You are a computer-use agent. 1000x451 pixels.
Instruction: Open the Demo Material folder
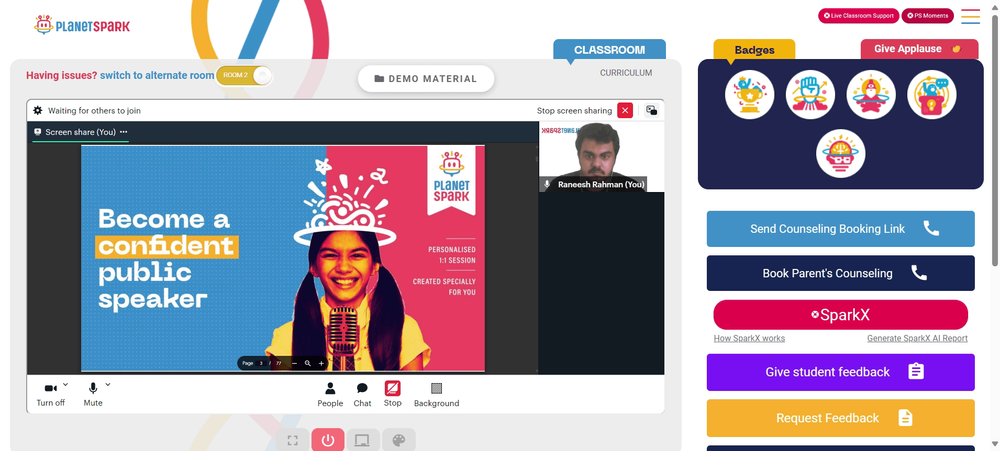click(426, 78)
